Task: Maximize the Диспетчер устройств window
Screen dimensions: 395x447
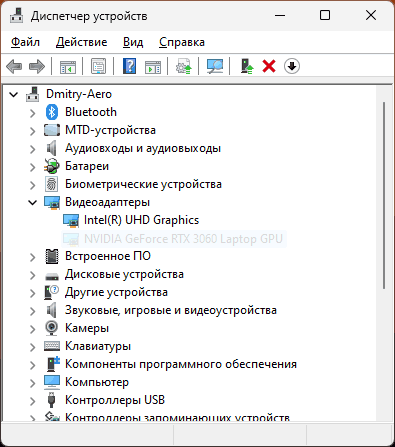Action: pos(325,15)
